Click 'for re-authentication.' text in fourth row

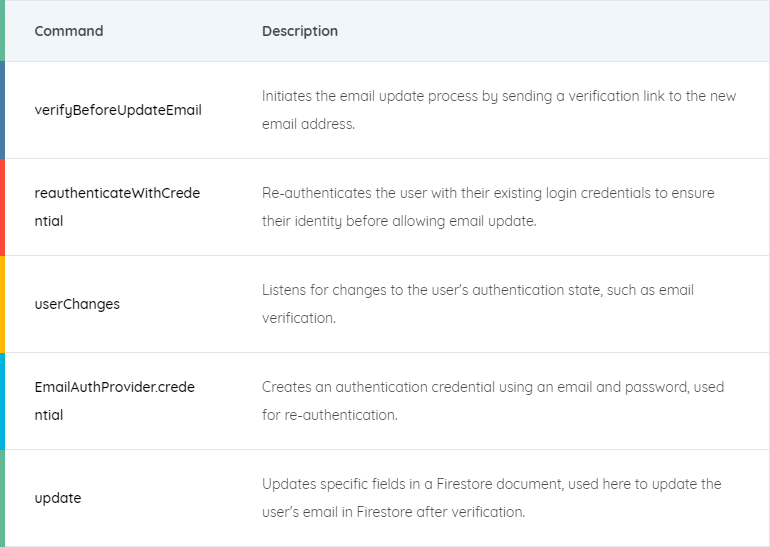click(330, 415)
